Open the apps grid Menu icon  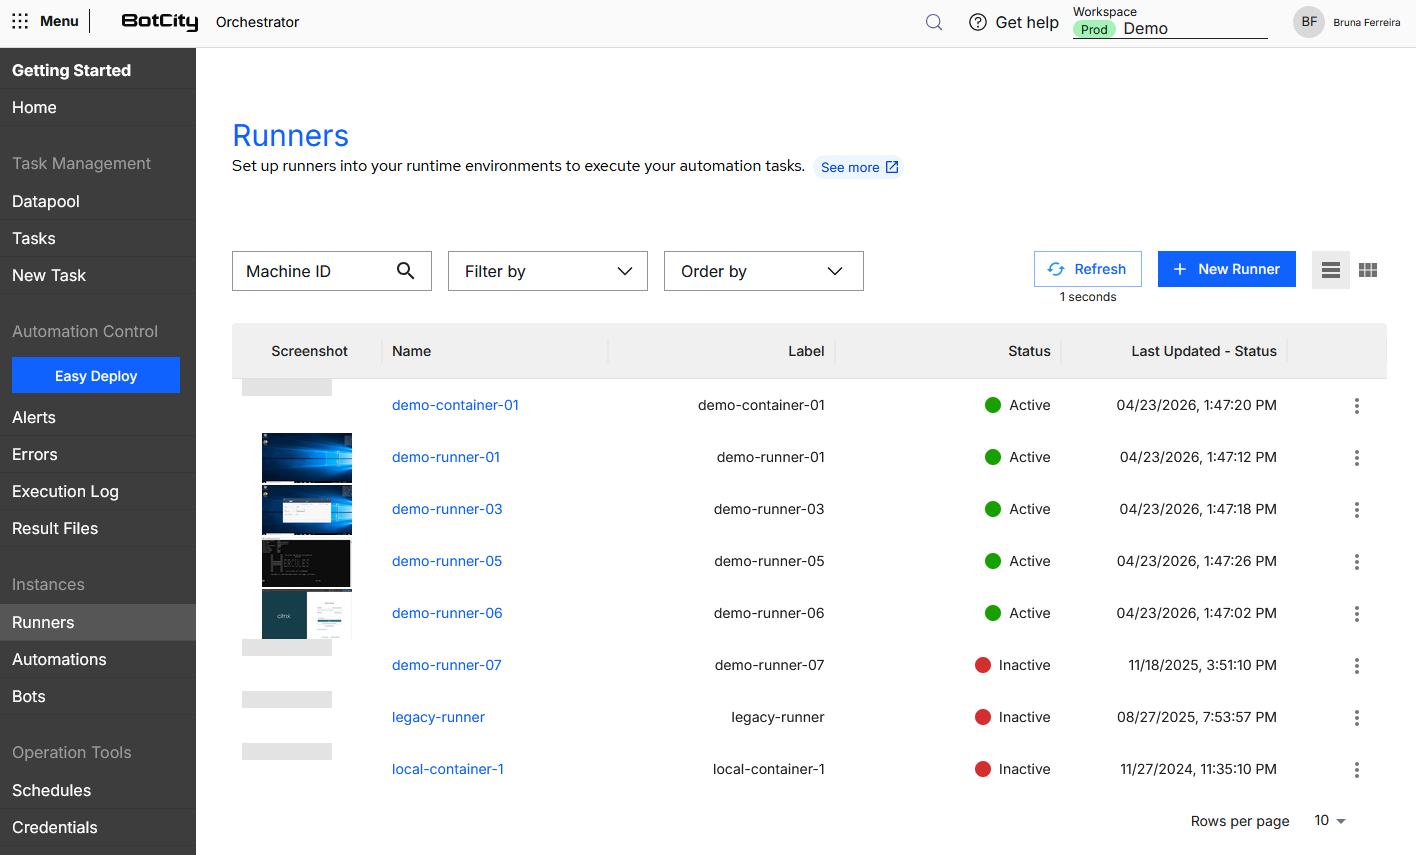pos(20,21)
